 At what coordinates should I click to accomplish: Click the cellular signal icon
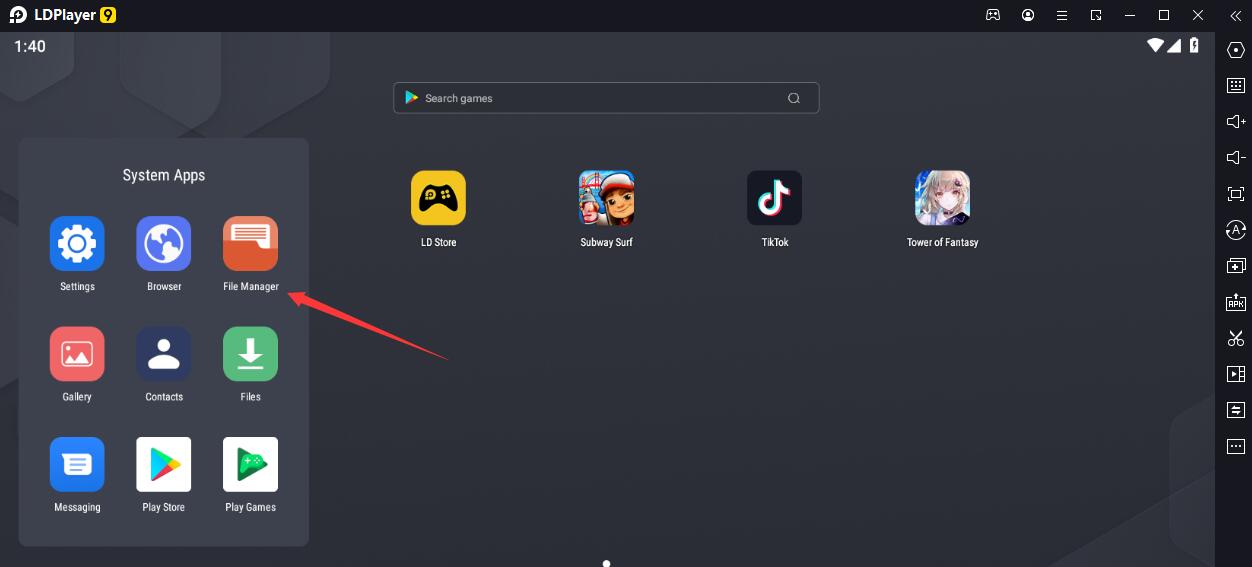[1175, 45]
